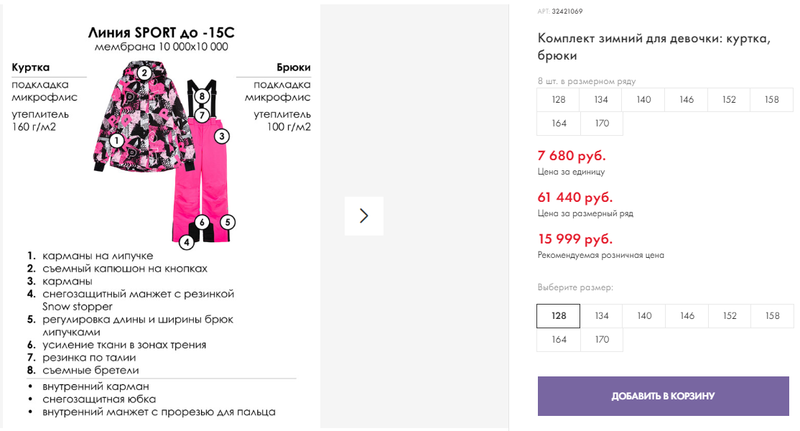Click the product title Комплект зимний

654,47
